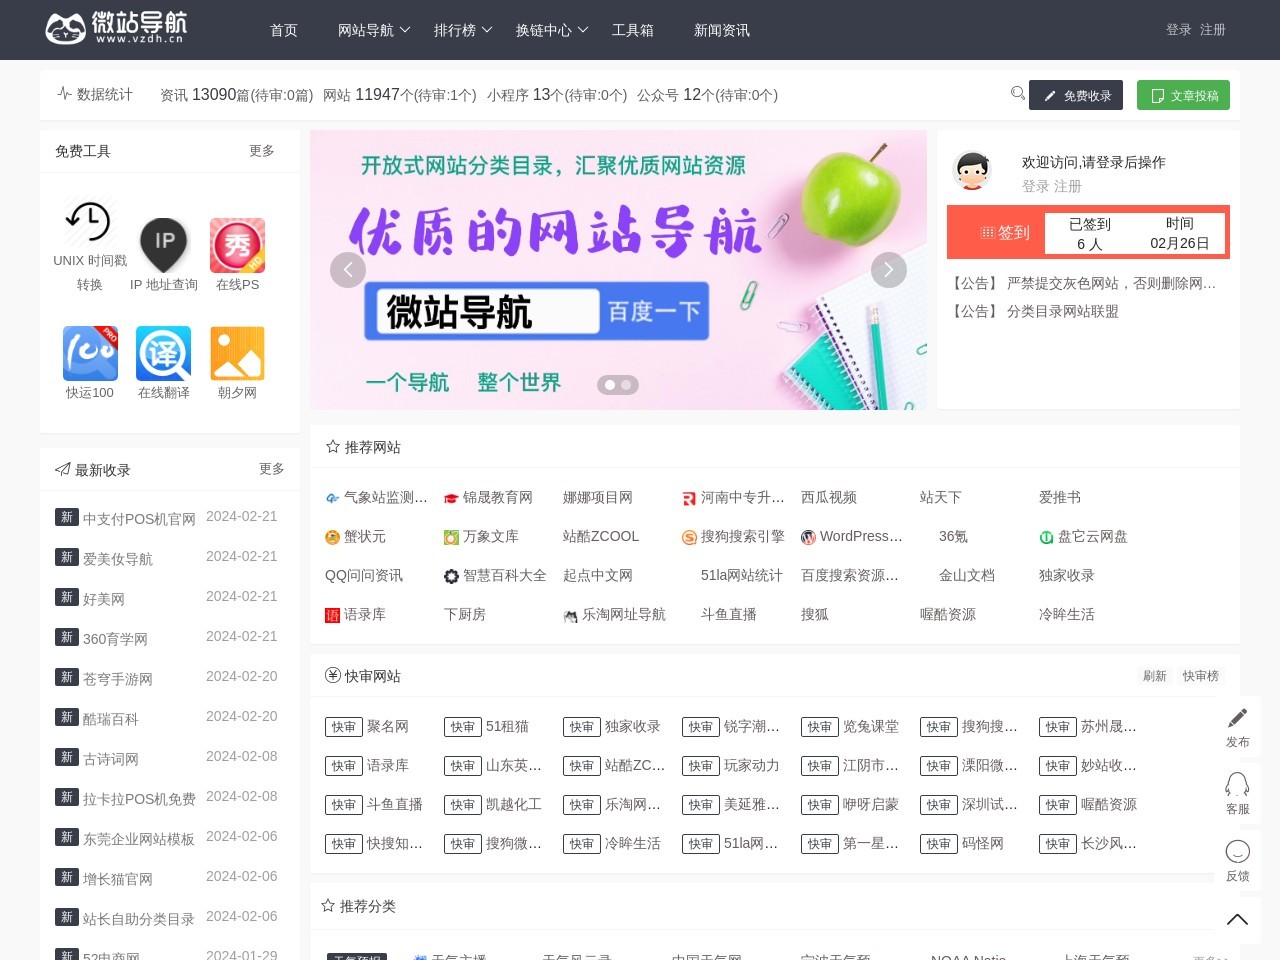Launch the 在线PS online editor tool

tap(237, 244)
